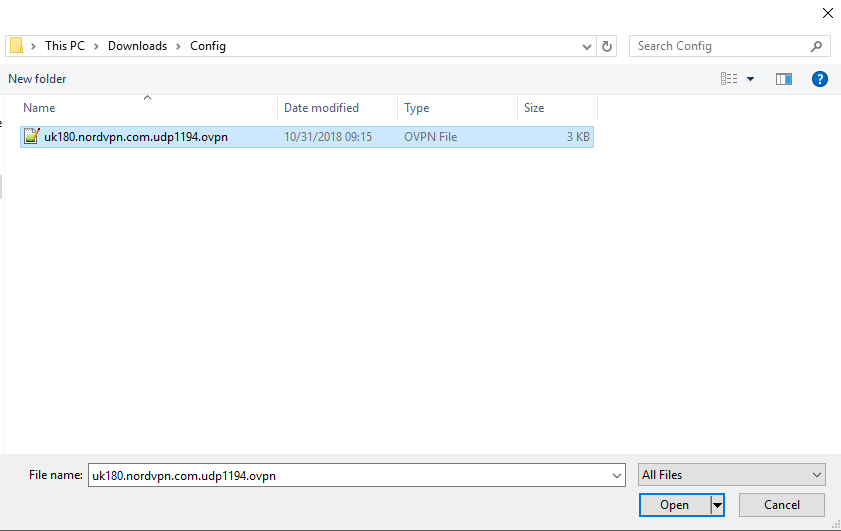
Task: Expand the File name history dropdown
Action: pos(617,475)
